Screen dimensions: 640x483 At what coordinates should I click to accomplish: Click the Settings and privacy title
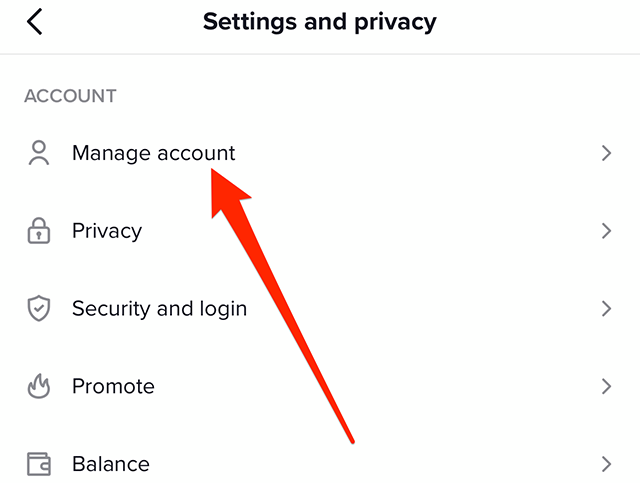(x=320, y=22)
